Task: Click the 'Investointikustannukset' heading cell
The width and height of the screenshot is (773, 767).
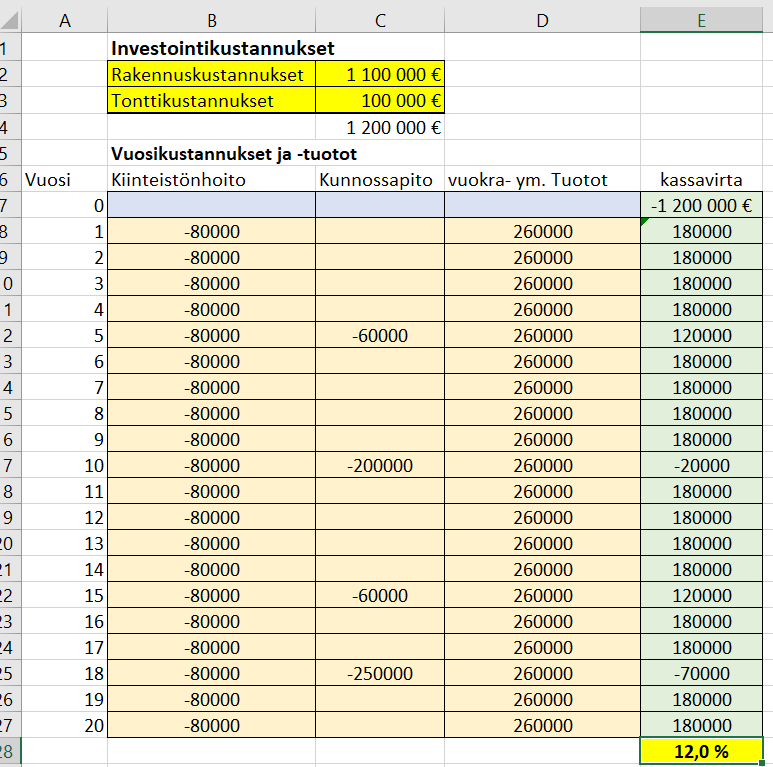Action: pos(211,48)
